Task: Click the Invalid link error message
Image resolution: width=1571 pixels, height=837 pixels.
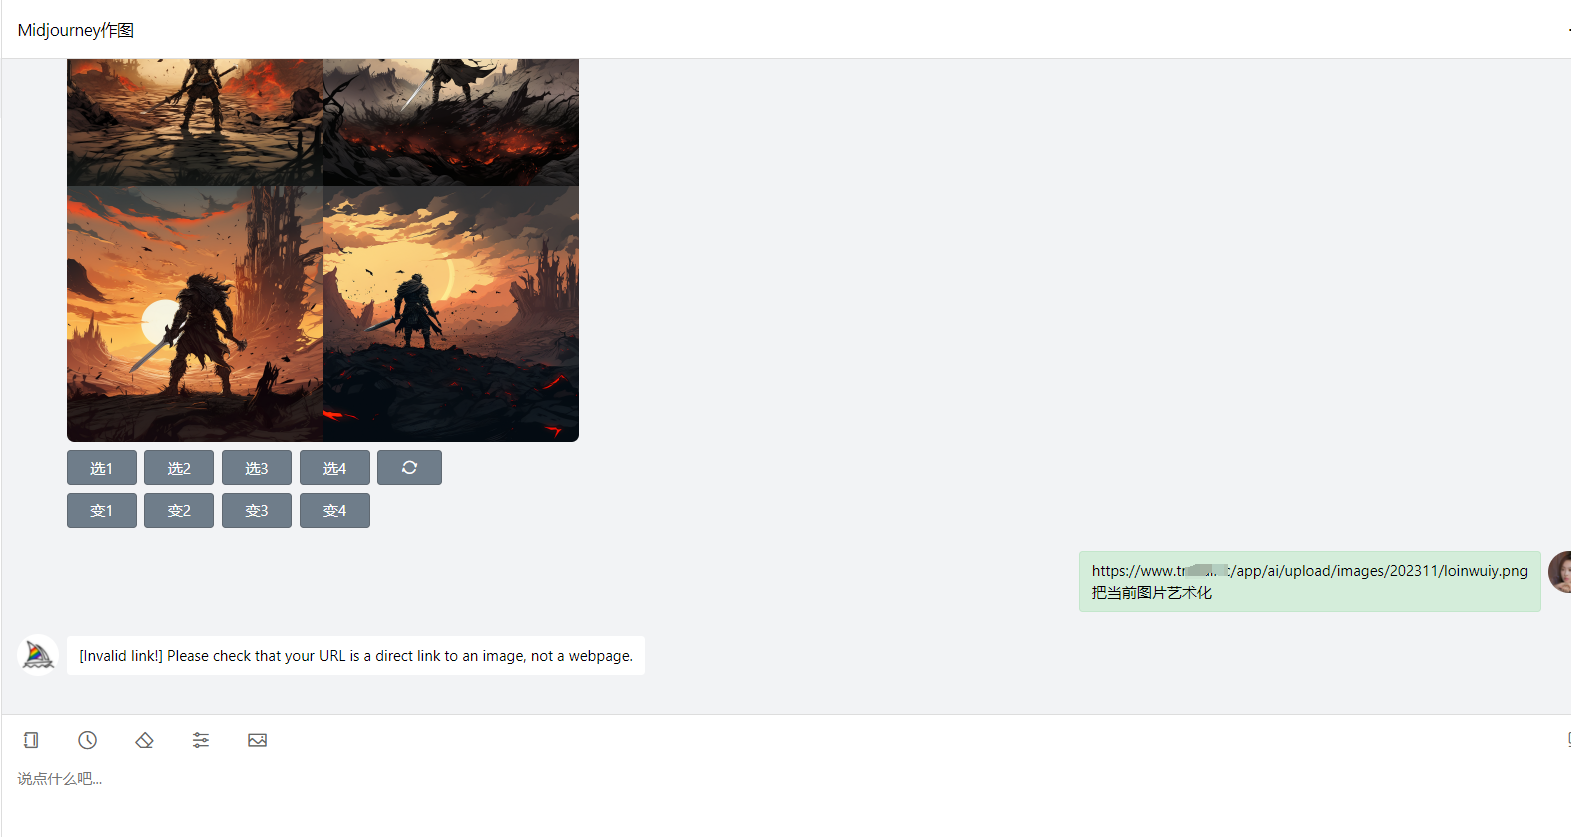Action: coord(356,656)
